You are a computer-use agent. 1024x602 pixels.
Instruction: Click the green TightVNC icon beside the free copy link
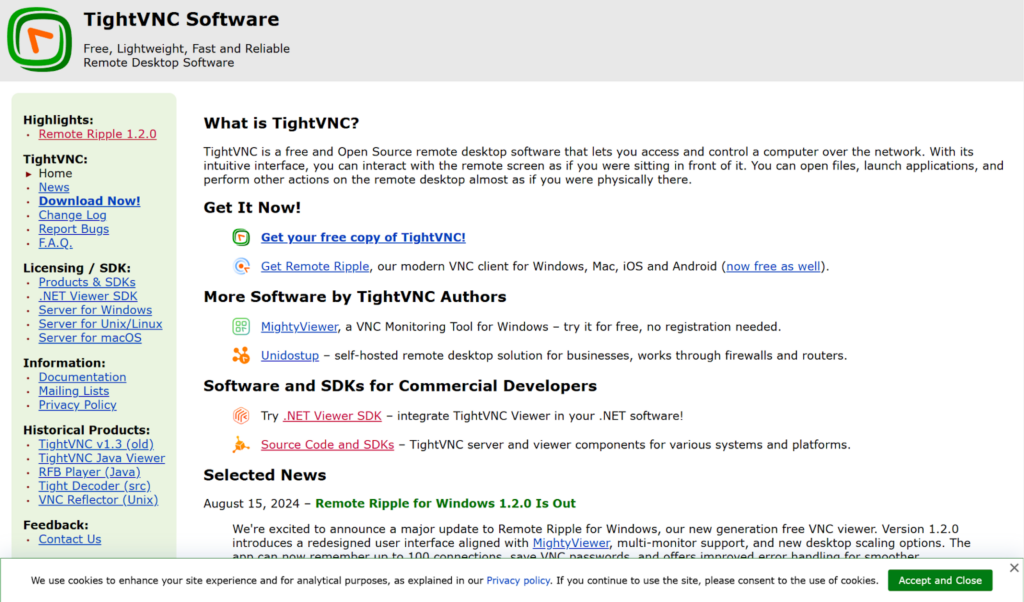coord(241,237)
